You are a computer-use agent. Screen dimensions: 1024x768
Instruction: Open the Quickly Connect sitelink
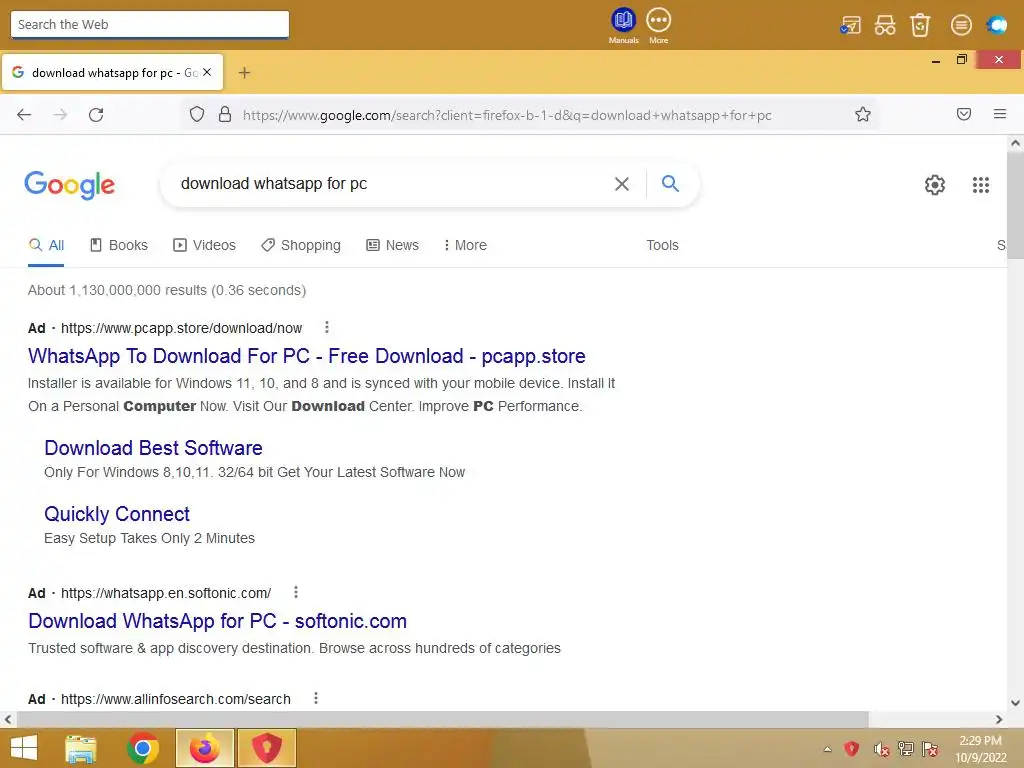tap(117, 514)
